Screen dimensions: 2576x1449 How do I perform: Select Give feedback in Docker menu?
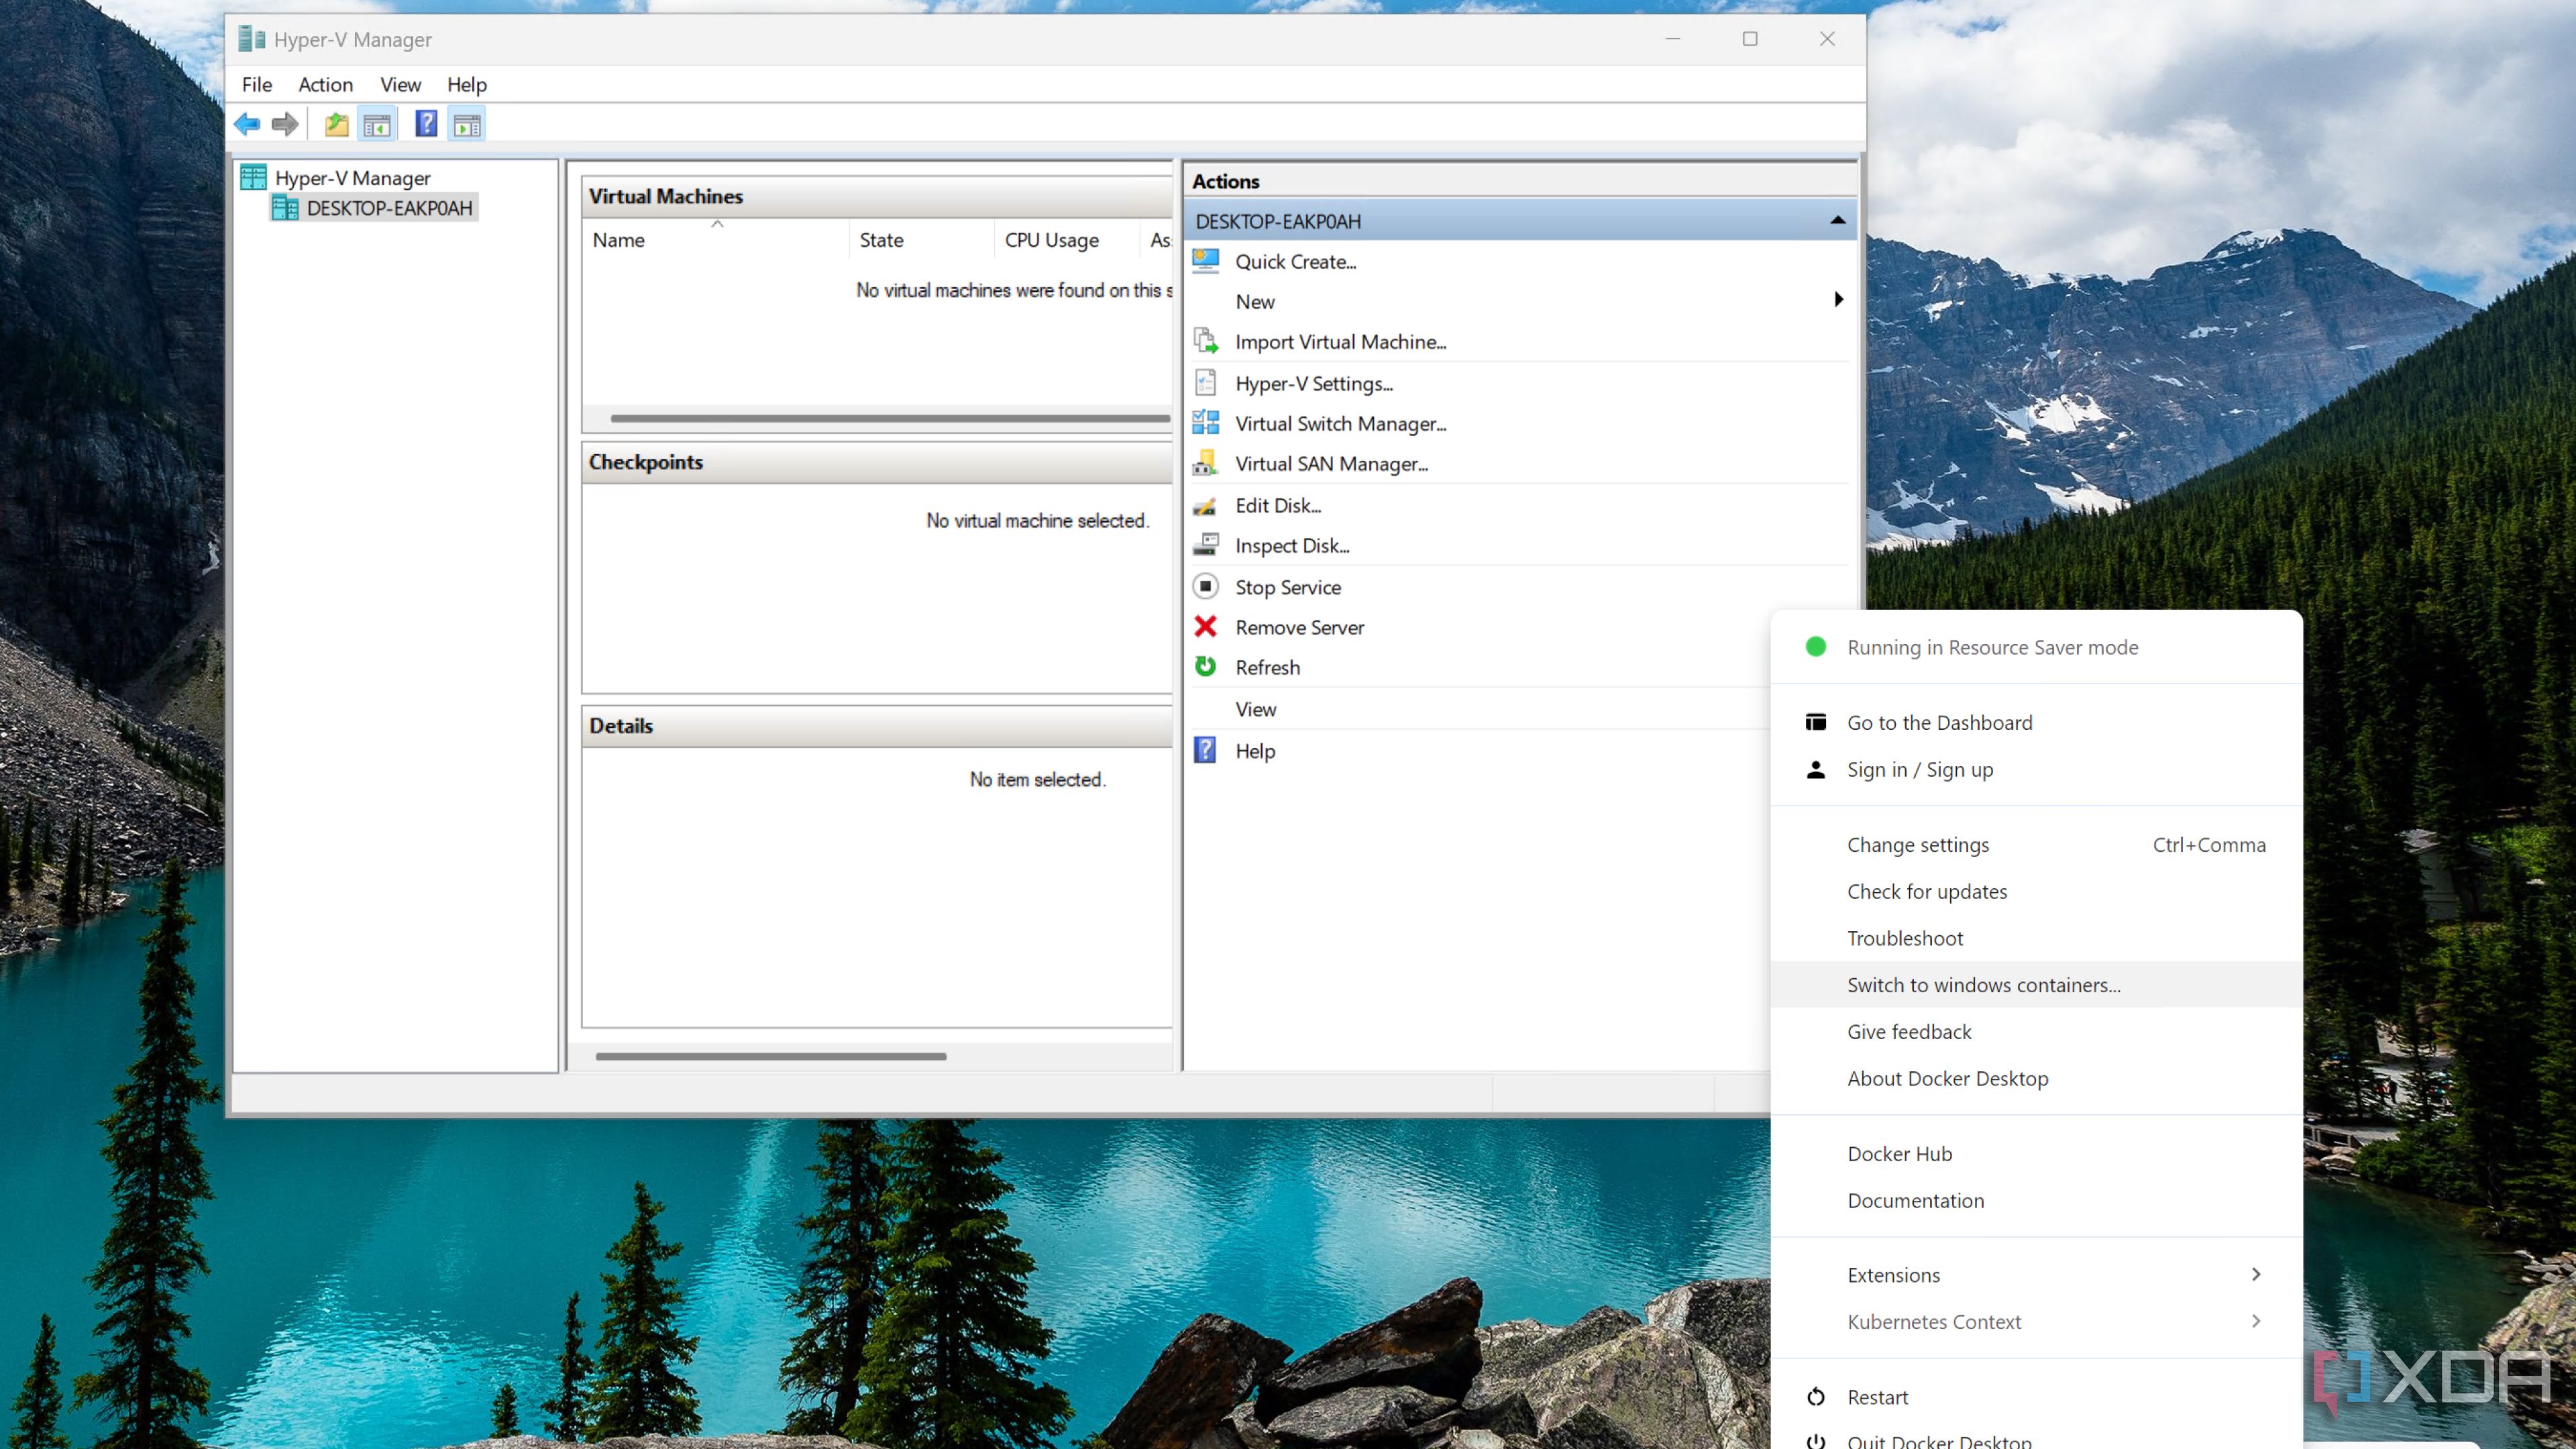[x=2036, y=1032]
